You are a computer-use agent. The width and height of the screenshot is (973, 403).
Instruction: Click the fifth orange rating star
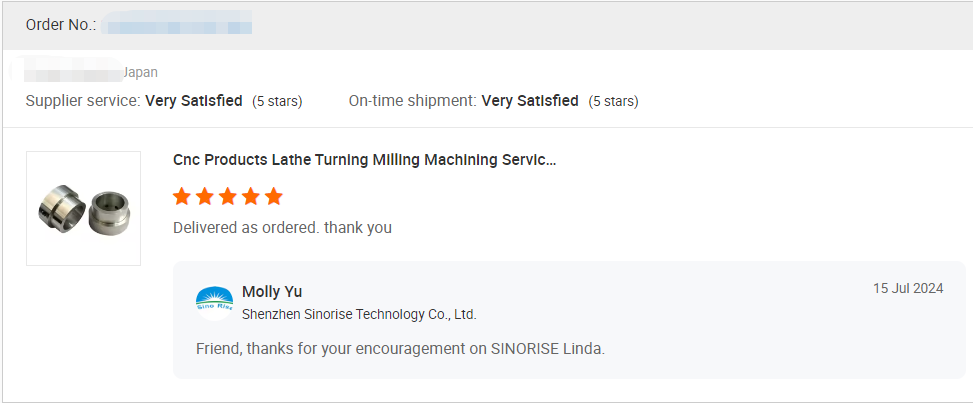[274, 196]
